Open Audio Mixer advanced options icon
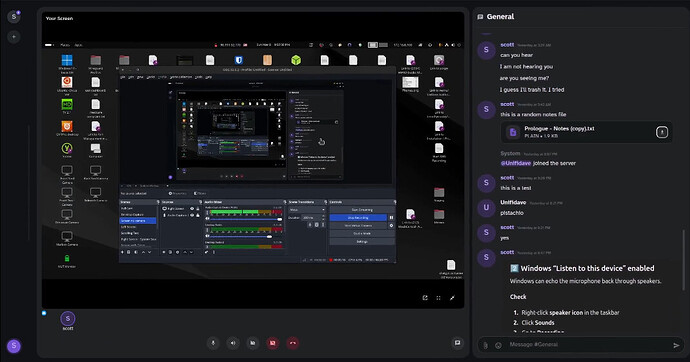This screenshot has height=362, width=690. click(206, 252)
